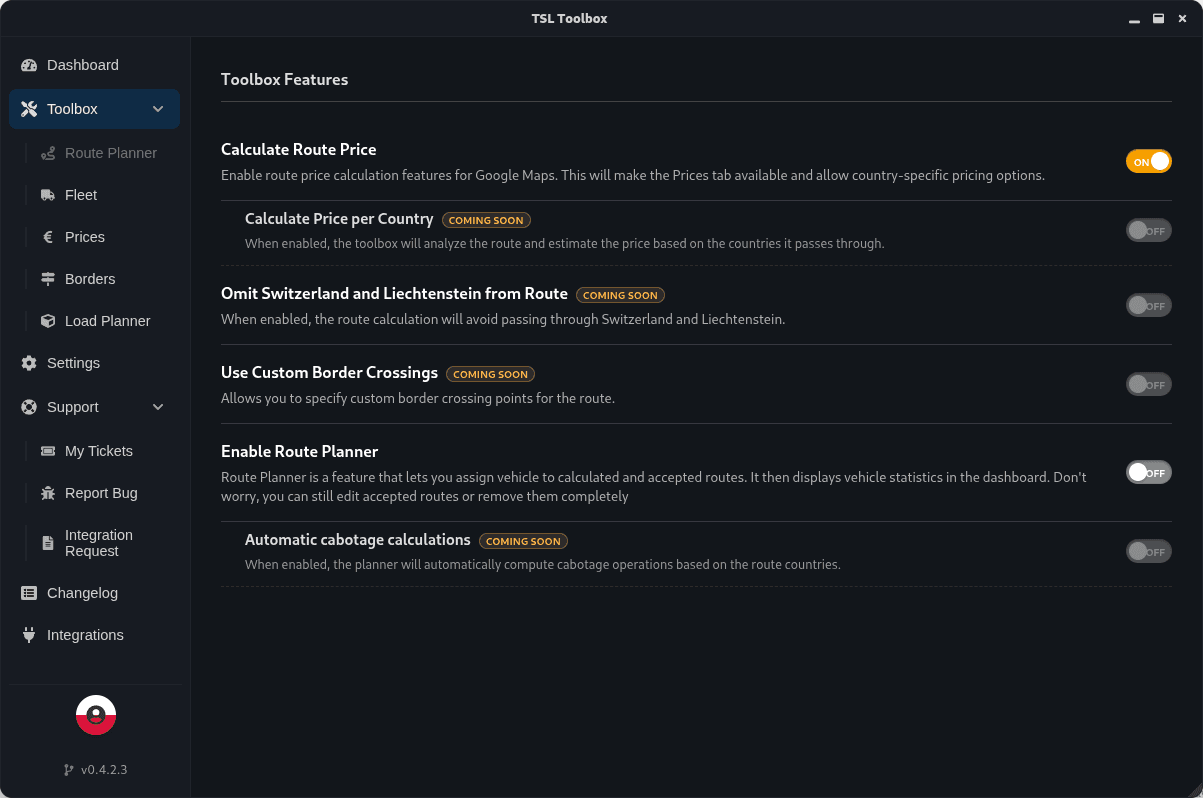Click the Changelog list icon

(29, 593)
